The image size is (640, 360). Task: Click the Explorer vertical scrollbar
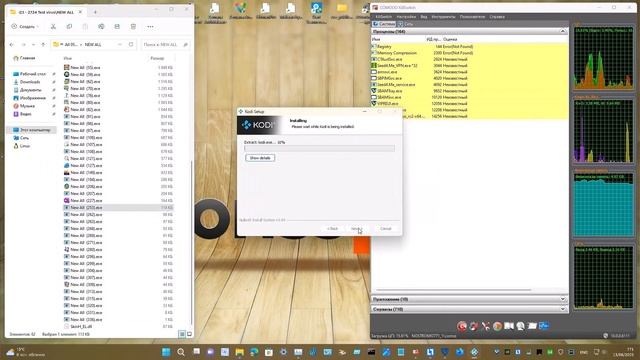click(191, 241)
